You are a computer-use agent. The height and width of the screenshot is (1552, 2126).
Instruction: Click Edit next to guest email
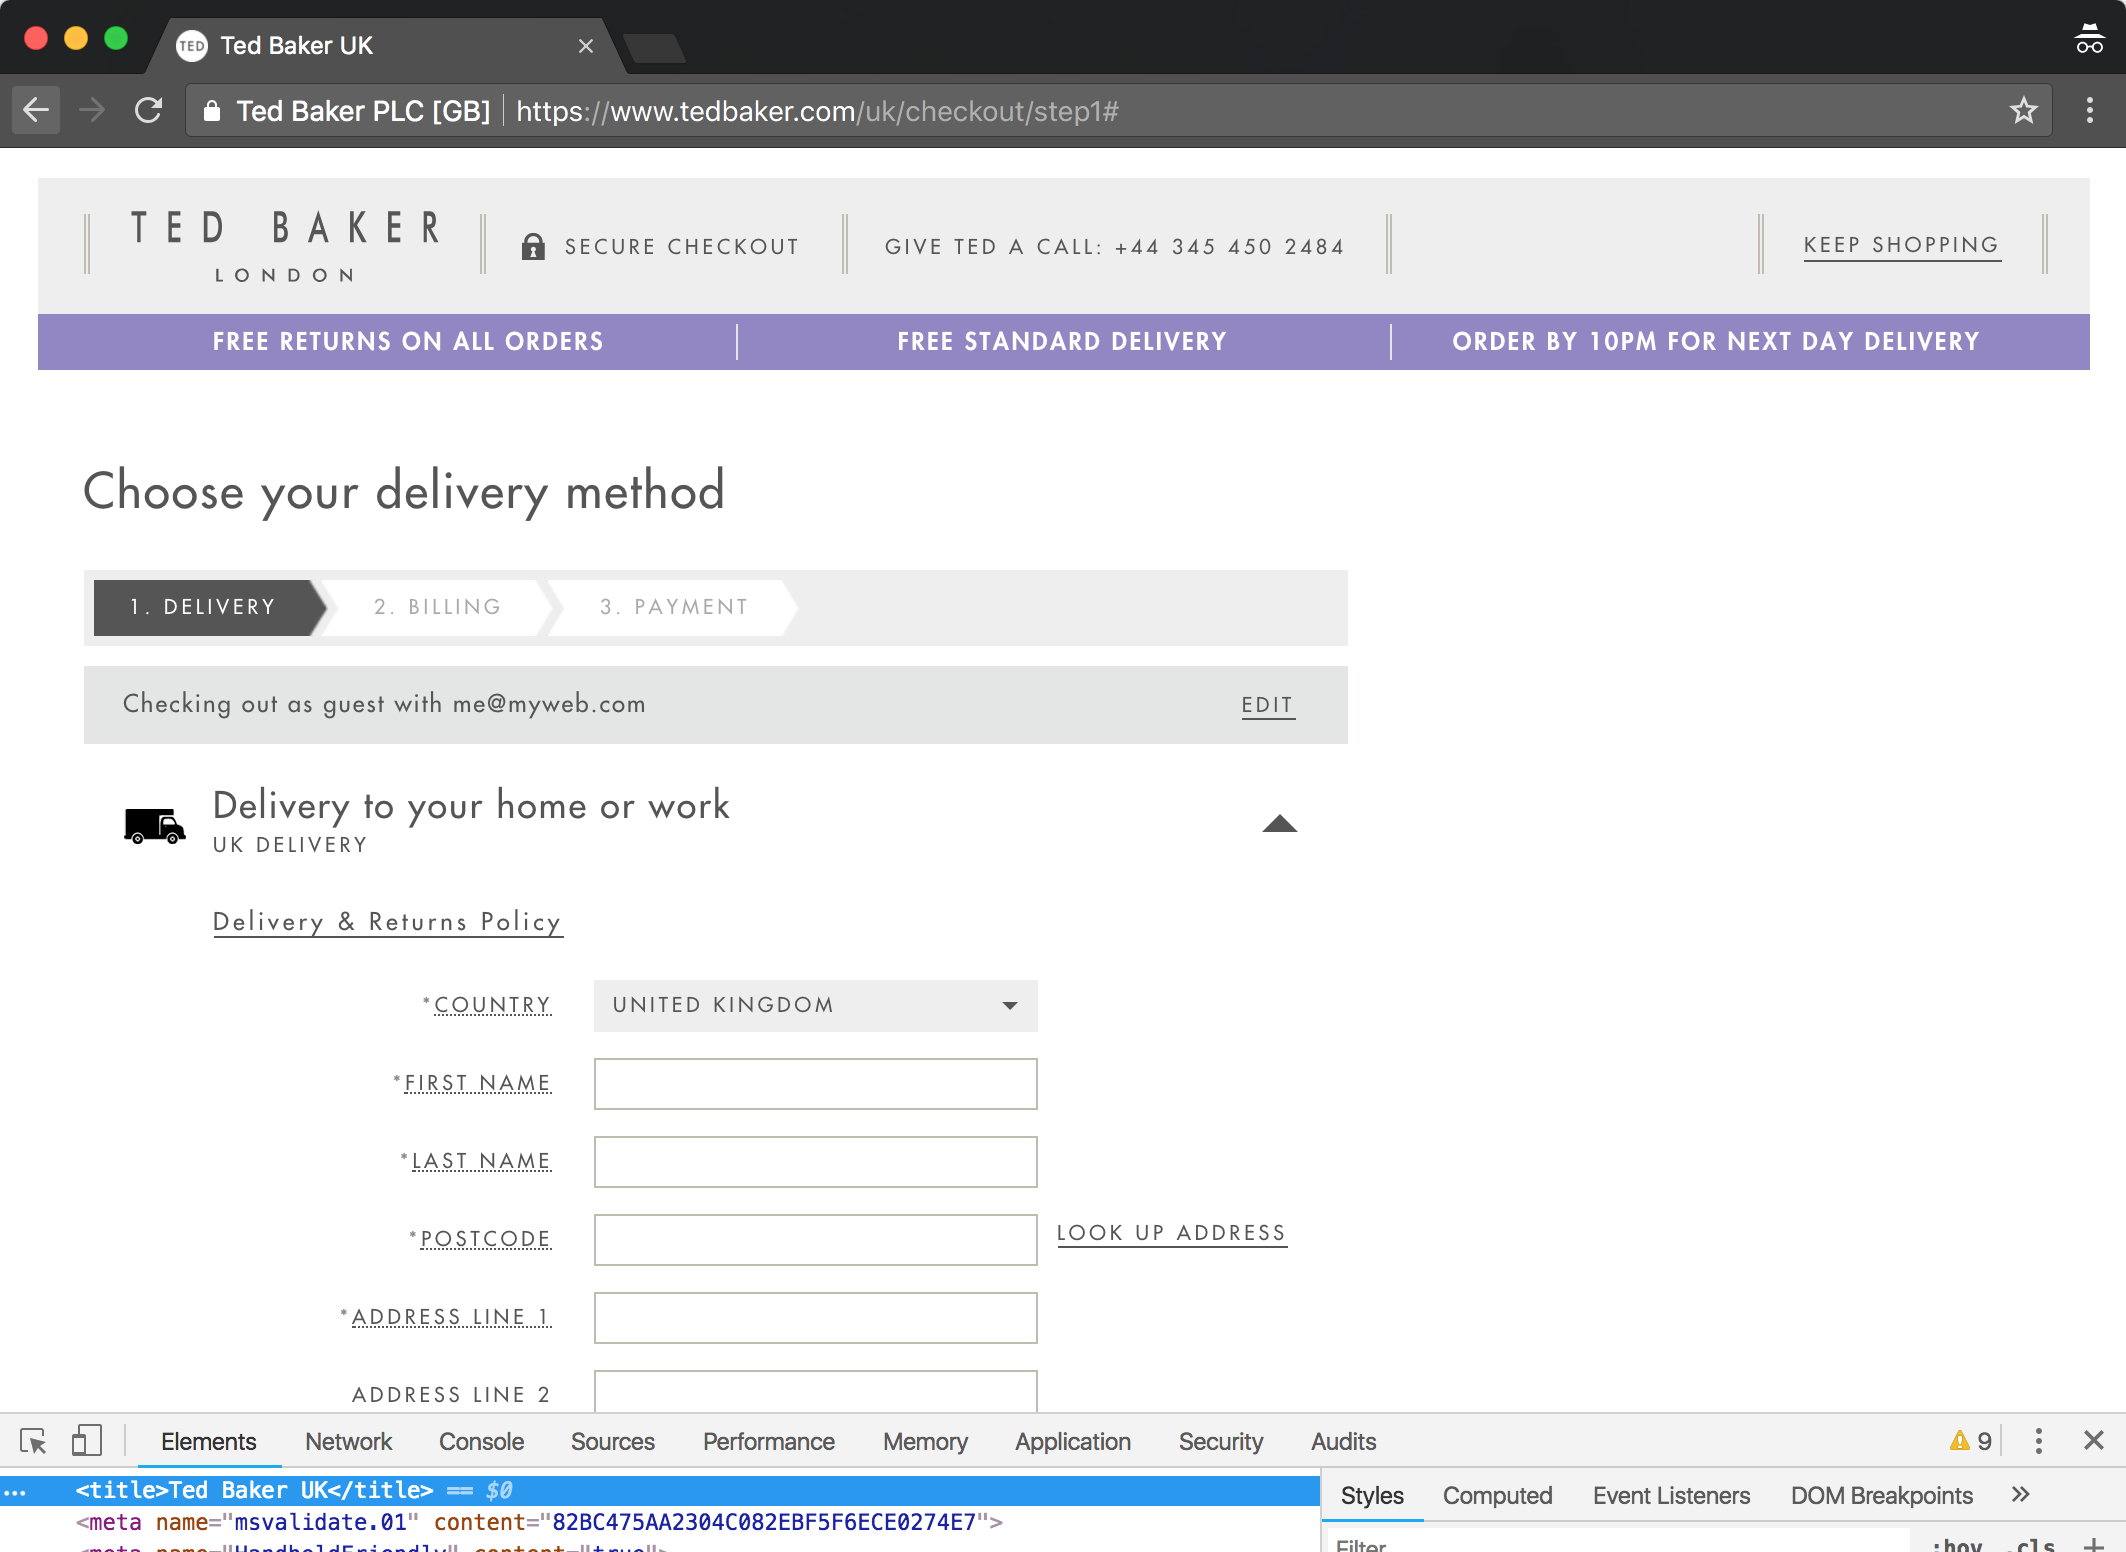1268,705
